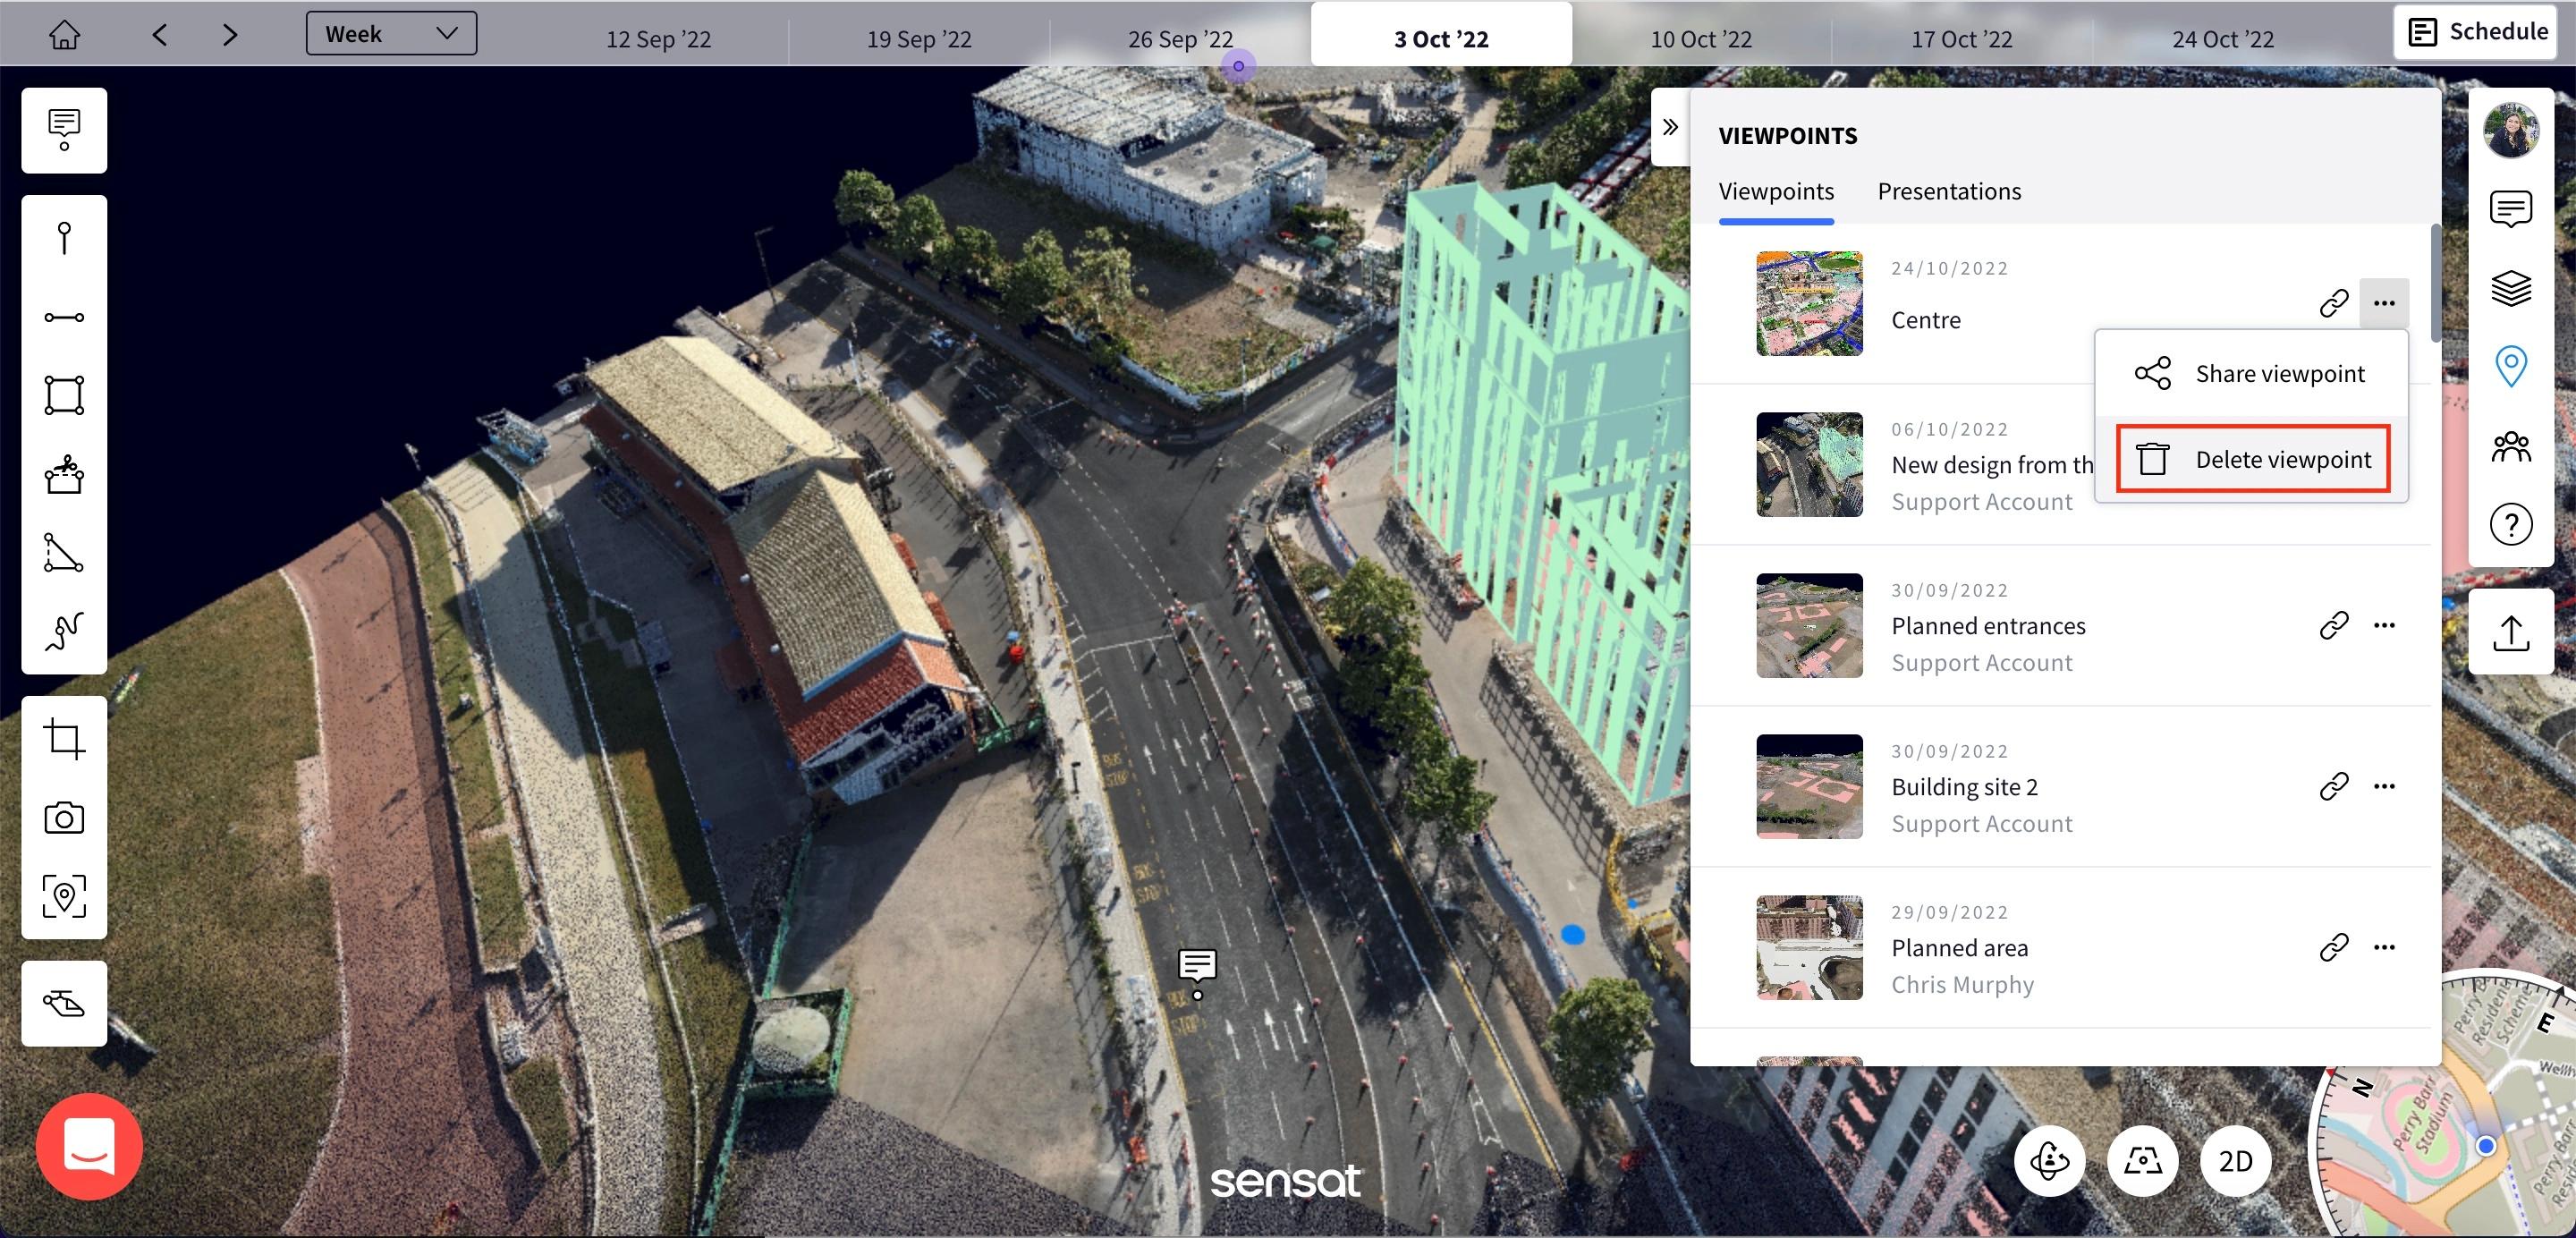Select the crop tool
Image resolution: width=2576 pixels, height=1238 pixels.
pyautogui.click(x=64, y=739)
